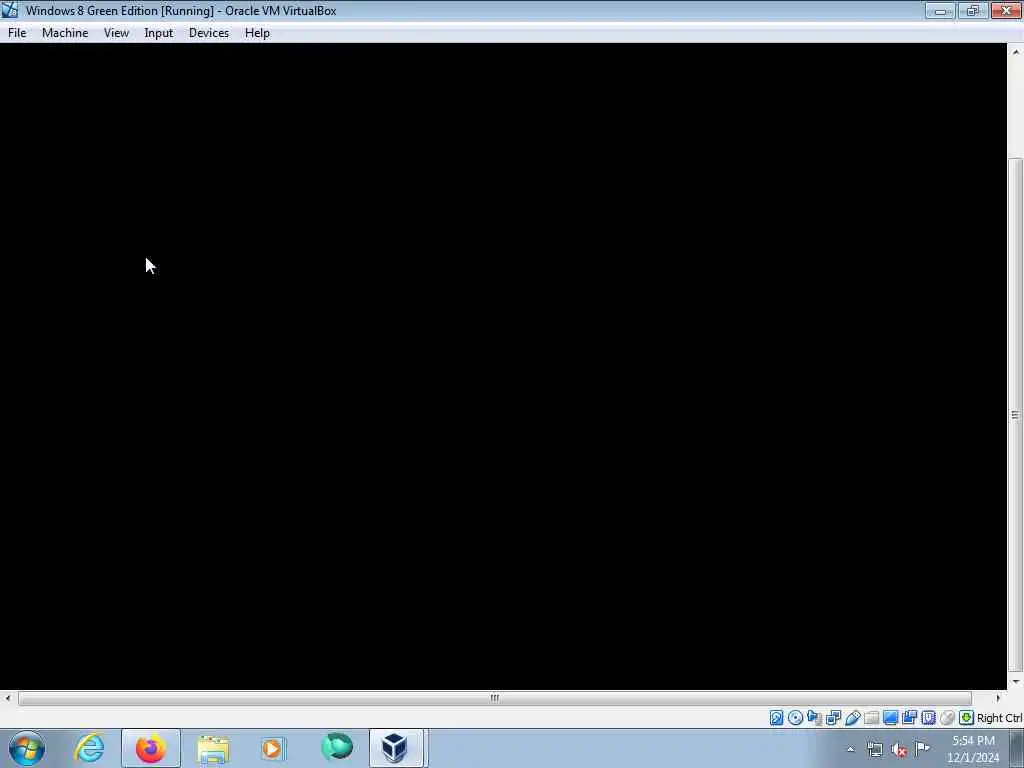Click the CPU virtualization status icon
Viewport: 1024px width, 768px height.
tap(928, 718)
